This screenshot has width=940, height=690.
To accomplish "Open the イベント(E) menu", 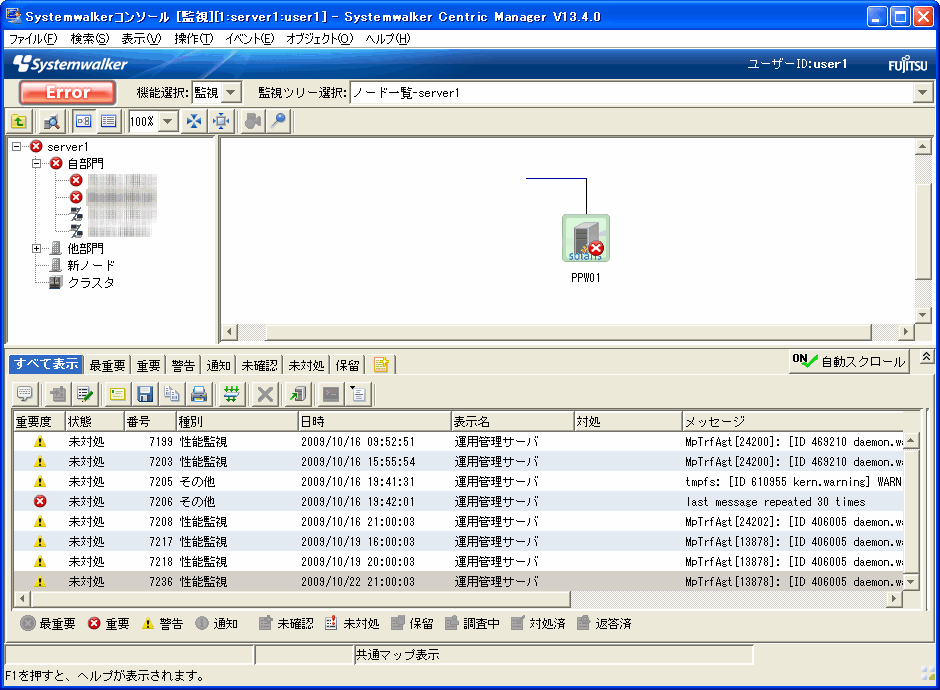I will 250,39.
